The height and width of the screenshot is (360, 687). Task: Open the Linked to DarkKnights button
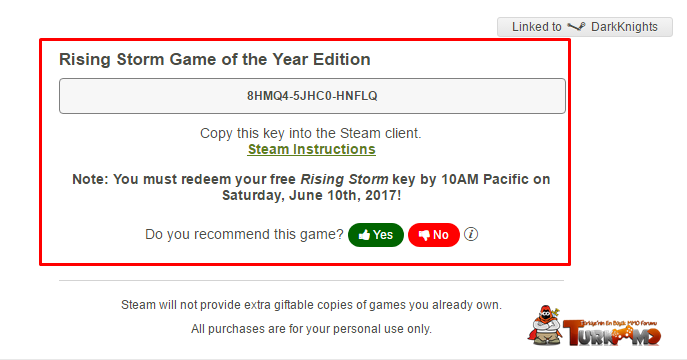(x=584, y=27)
